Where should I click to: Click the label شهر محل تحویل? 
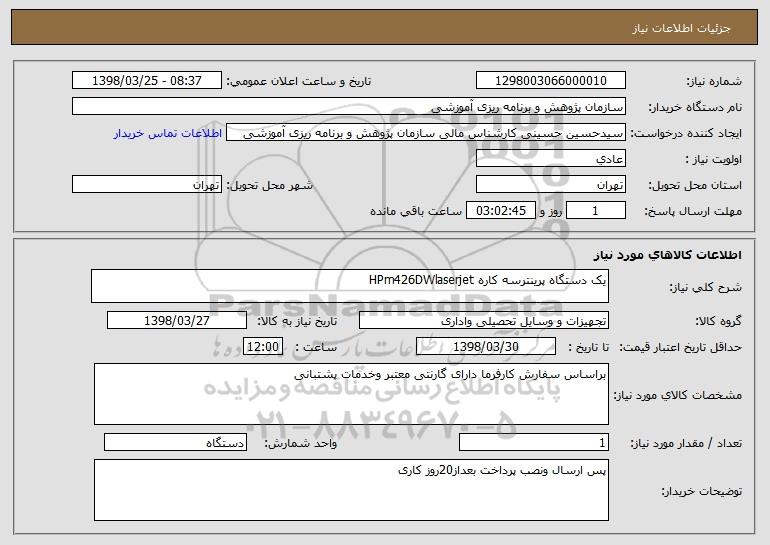pos(269,186)
